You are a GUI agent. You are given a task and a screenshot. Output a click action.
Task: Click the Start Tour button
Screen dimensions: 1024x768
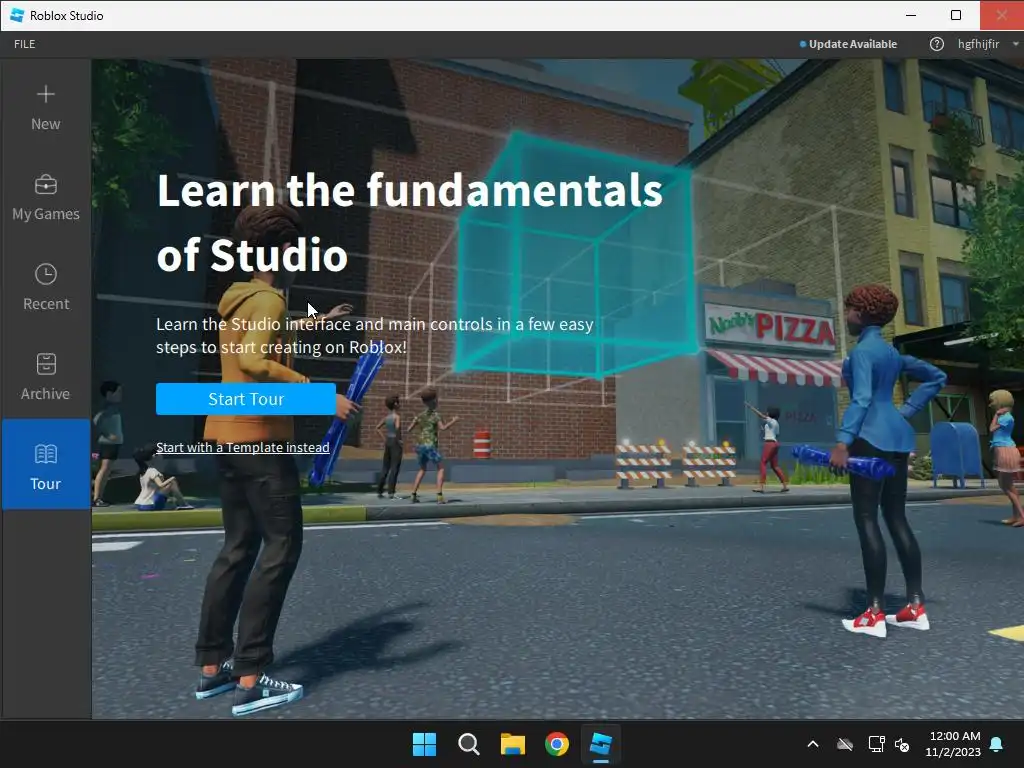[x=246, y=399]
